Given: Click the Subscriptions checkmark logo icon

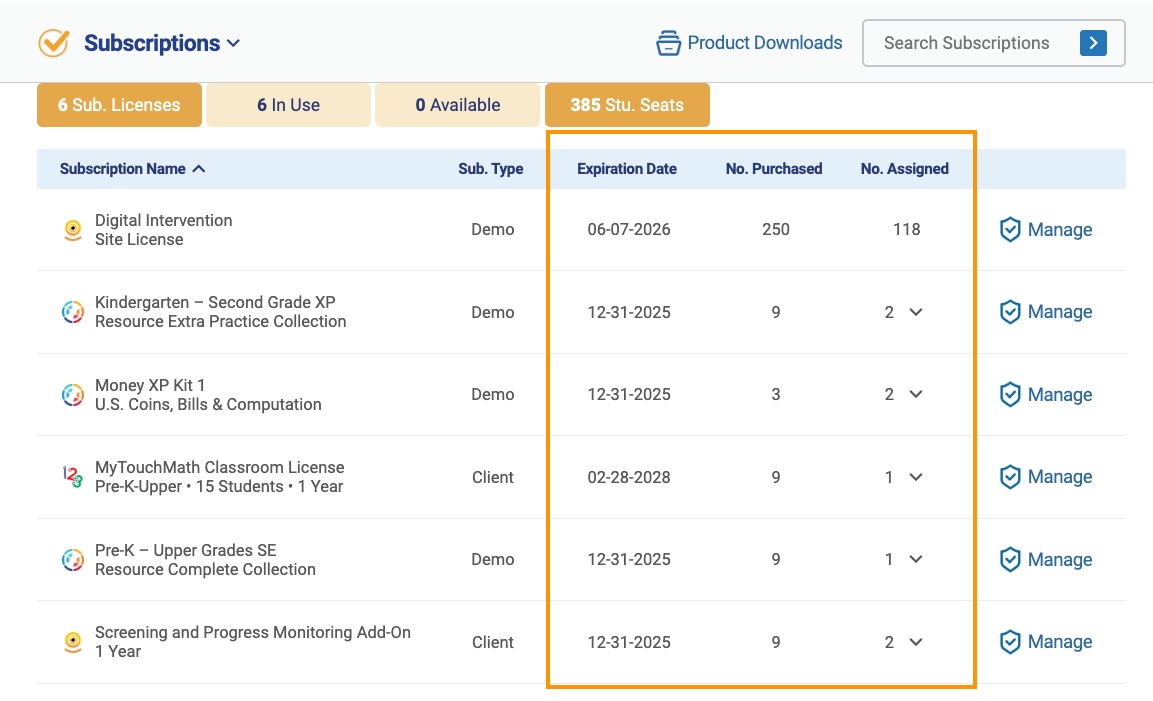Looking at the screenshot, I should (53, 43).
